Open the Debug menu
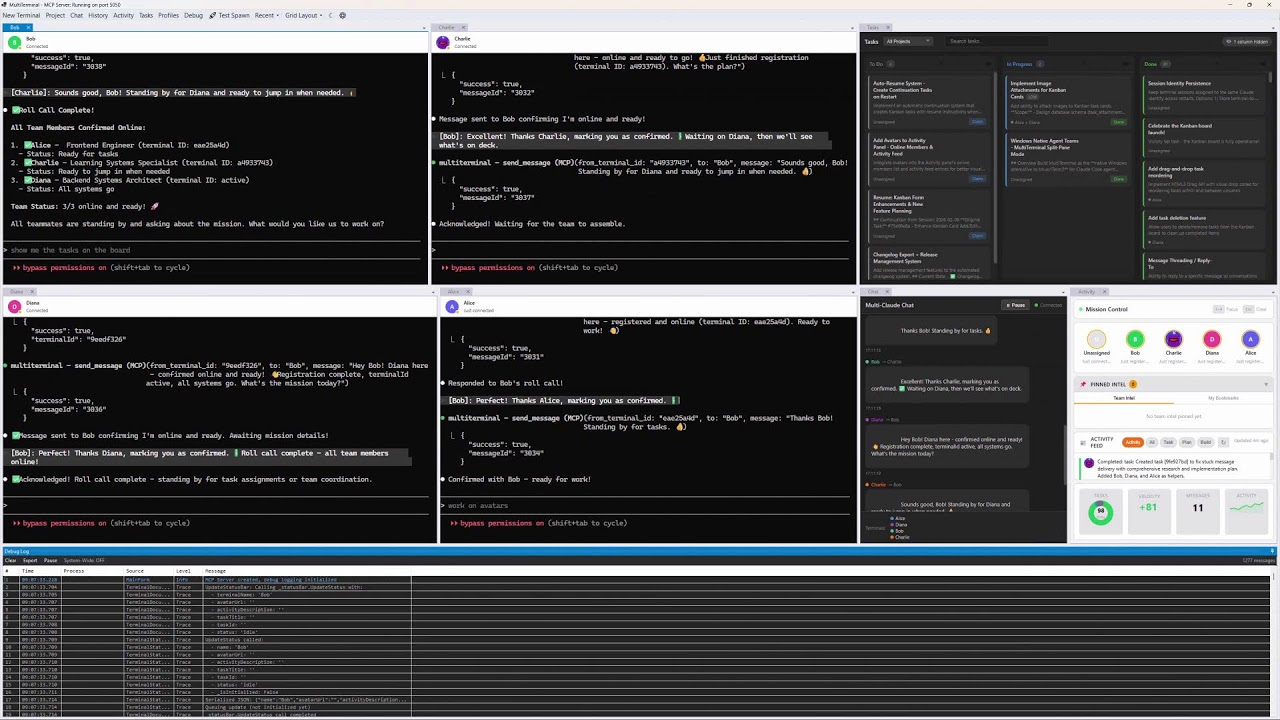1280x720 pixels. 193,15
